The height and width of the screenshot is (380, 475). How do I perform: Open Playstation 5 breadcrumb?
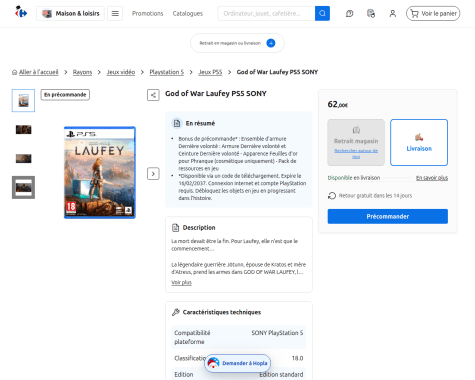click(167, 72)
